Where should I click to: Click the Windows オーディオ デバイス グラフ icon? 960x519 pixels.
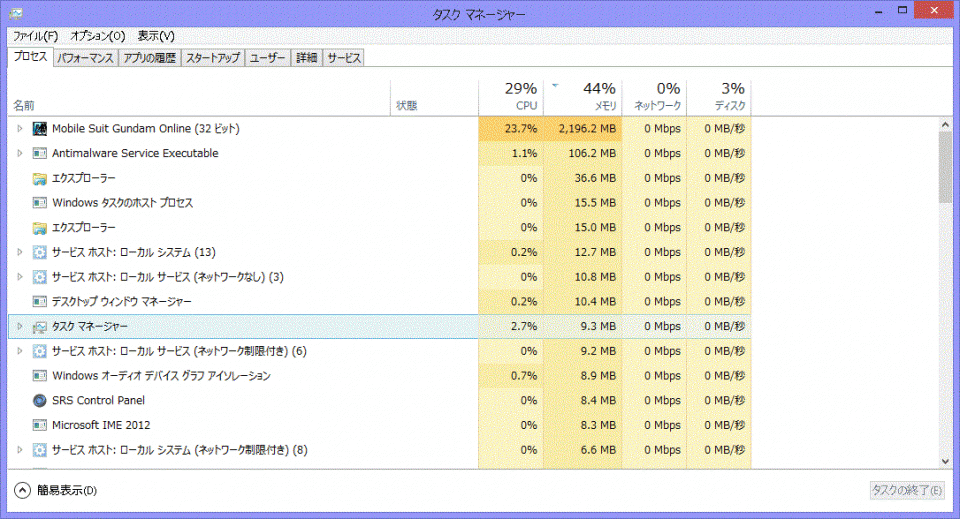pyautogui.click(x=40, y=376)
